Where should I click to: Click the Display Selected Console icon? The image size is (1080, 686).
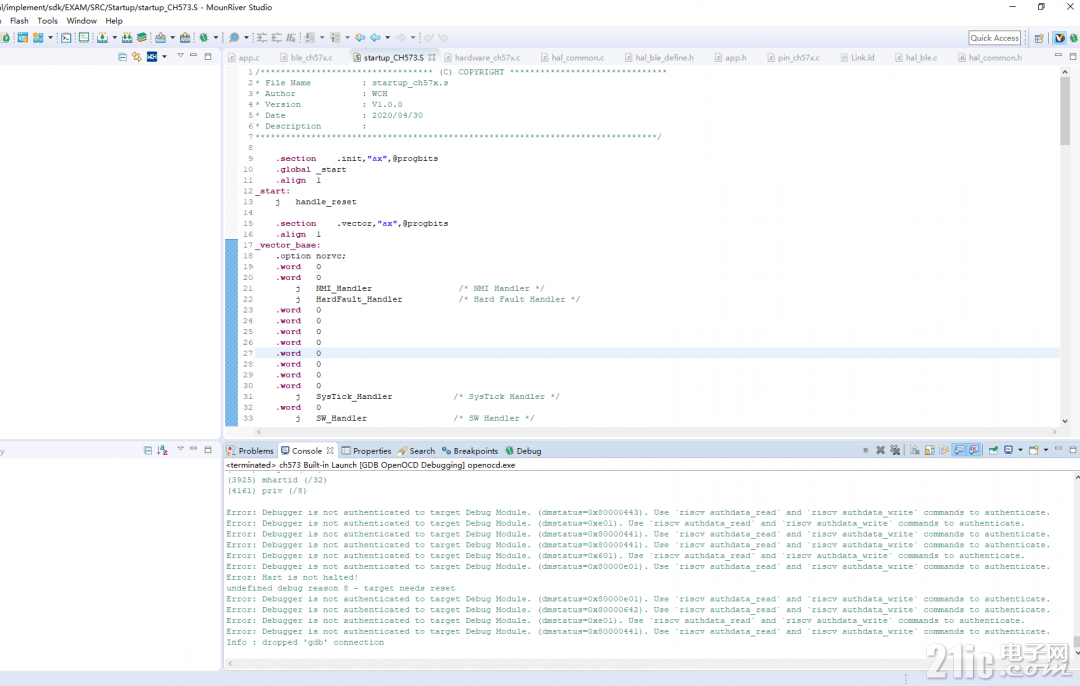(x=1008, y=450)
